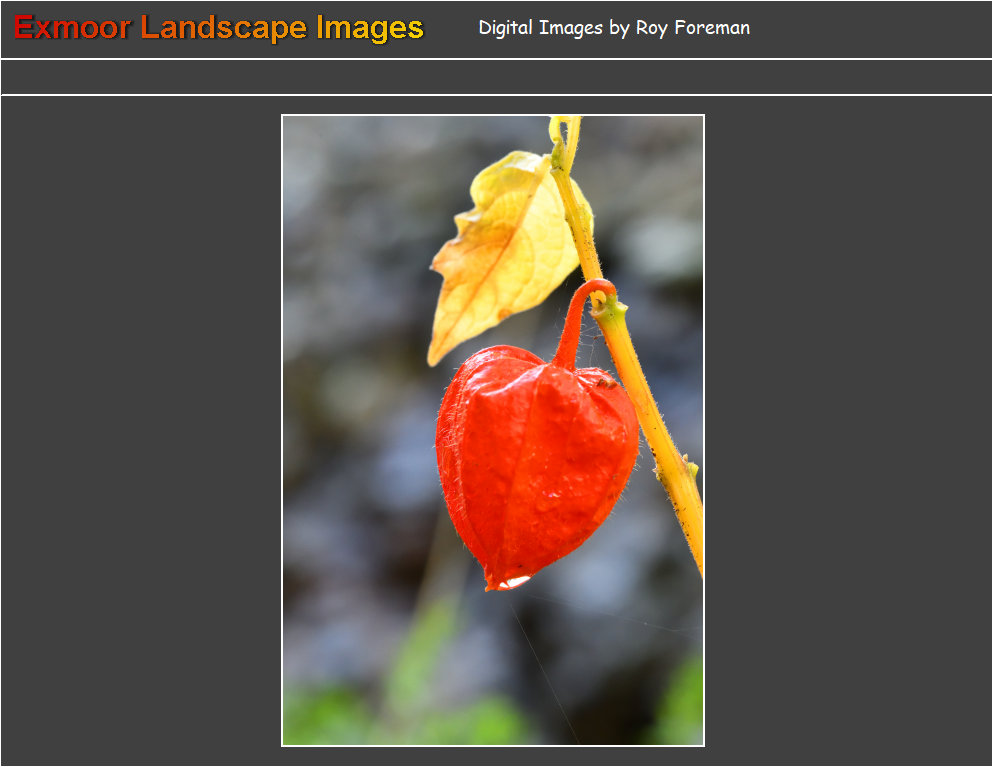Click the Exmoor Landscape Images site title
Image resolution: width=993 pixels, height=767 pixels.
[x=219, y=28]
